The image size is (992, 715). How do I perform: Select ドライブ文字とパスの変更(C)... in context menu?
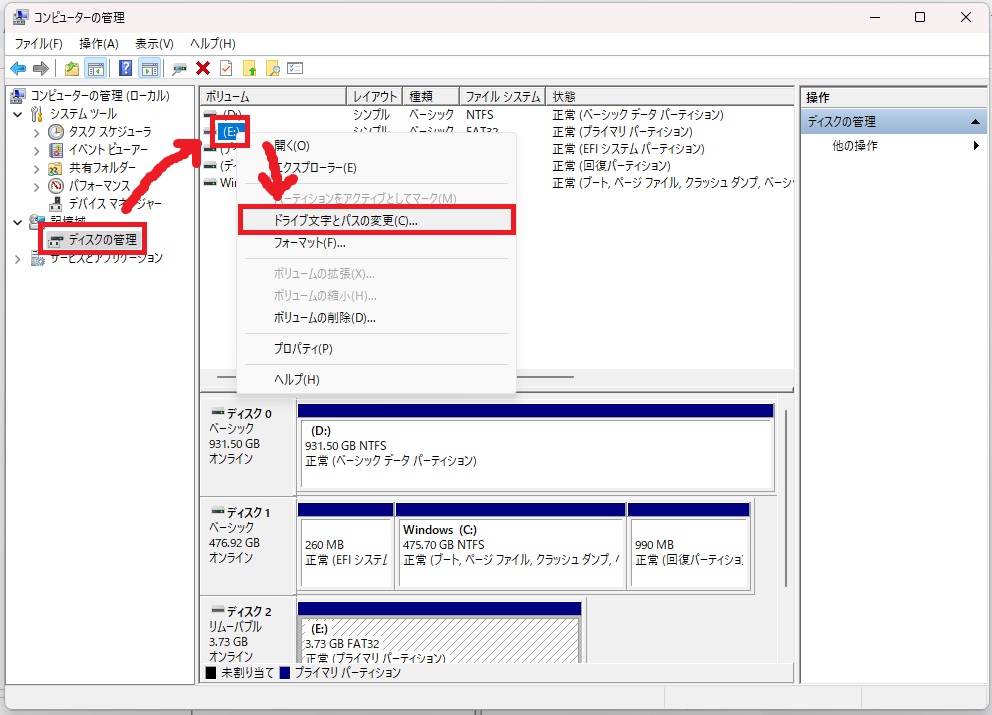tap(346, 220)
